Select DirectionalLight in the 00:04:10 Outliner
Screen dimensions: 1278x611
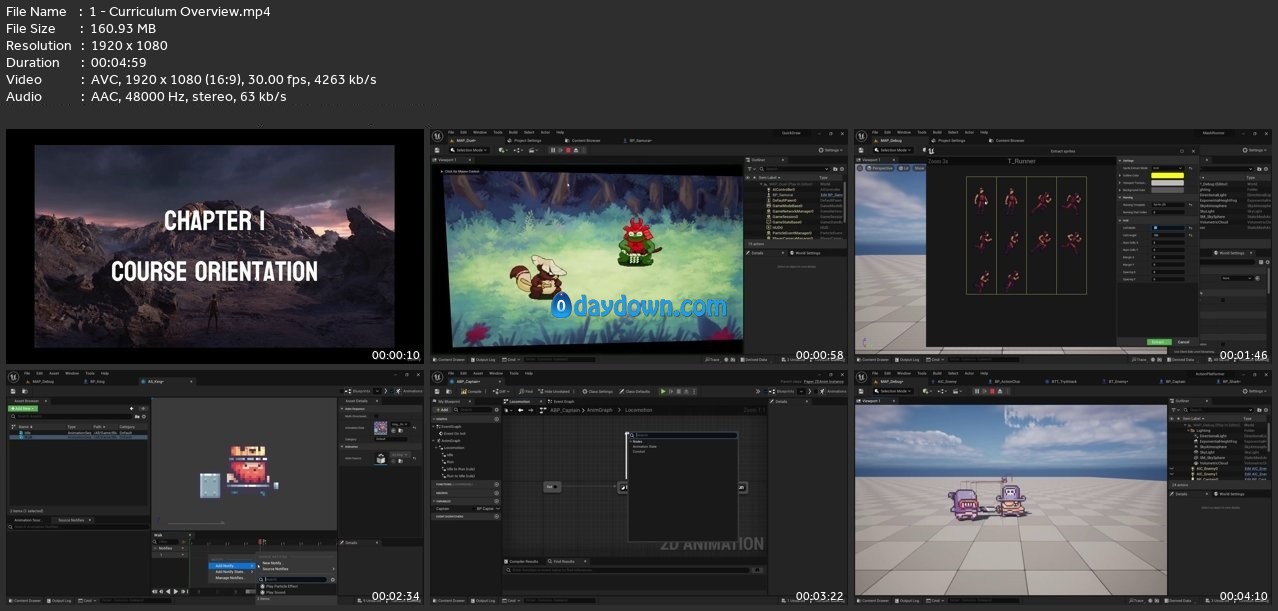[1213, 438]
